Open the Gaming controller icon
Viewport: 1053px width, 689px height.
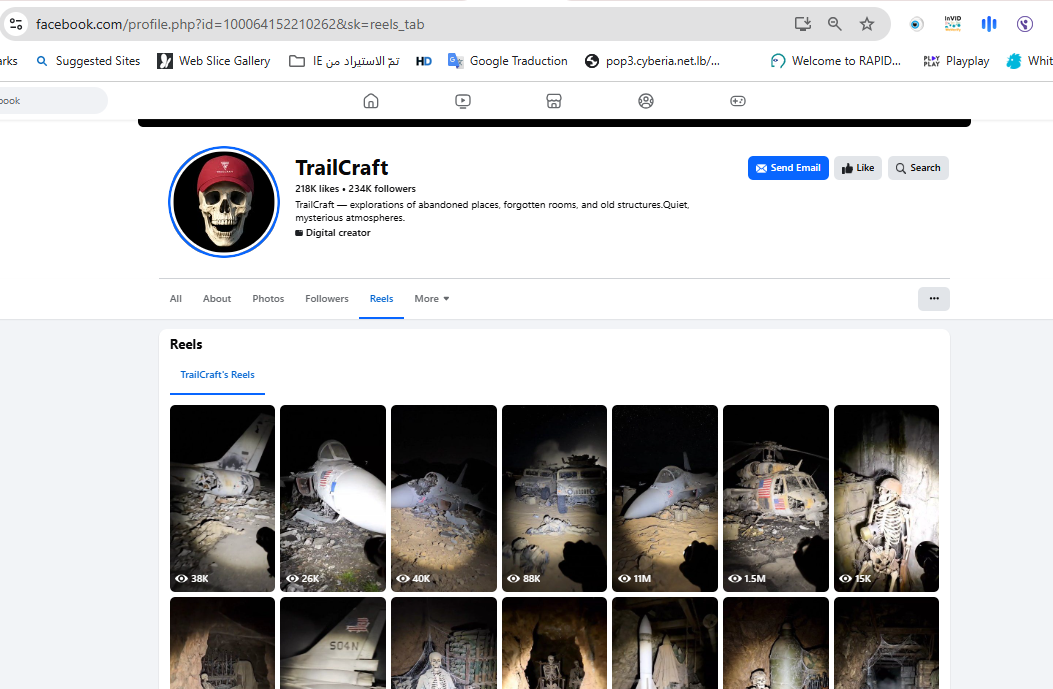pos(738,101)
